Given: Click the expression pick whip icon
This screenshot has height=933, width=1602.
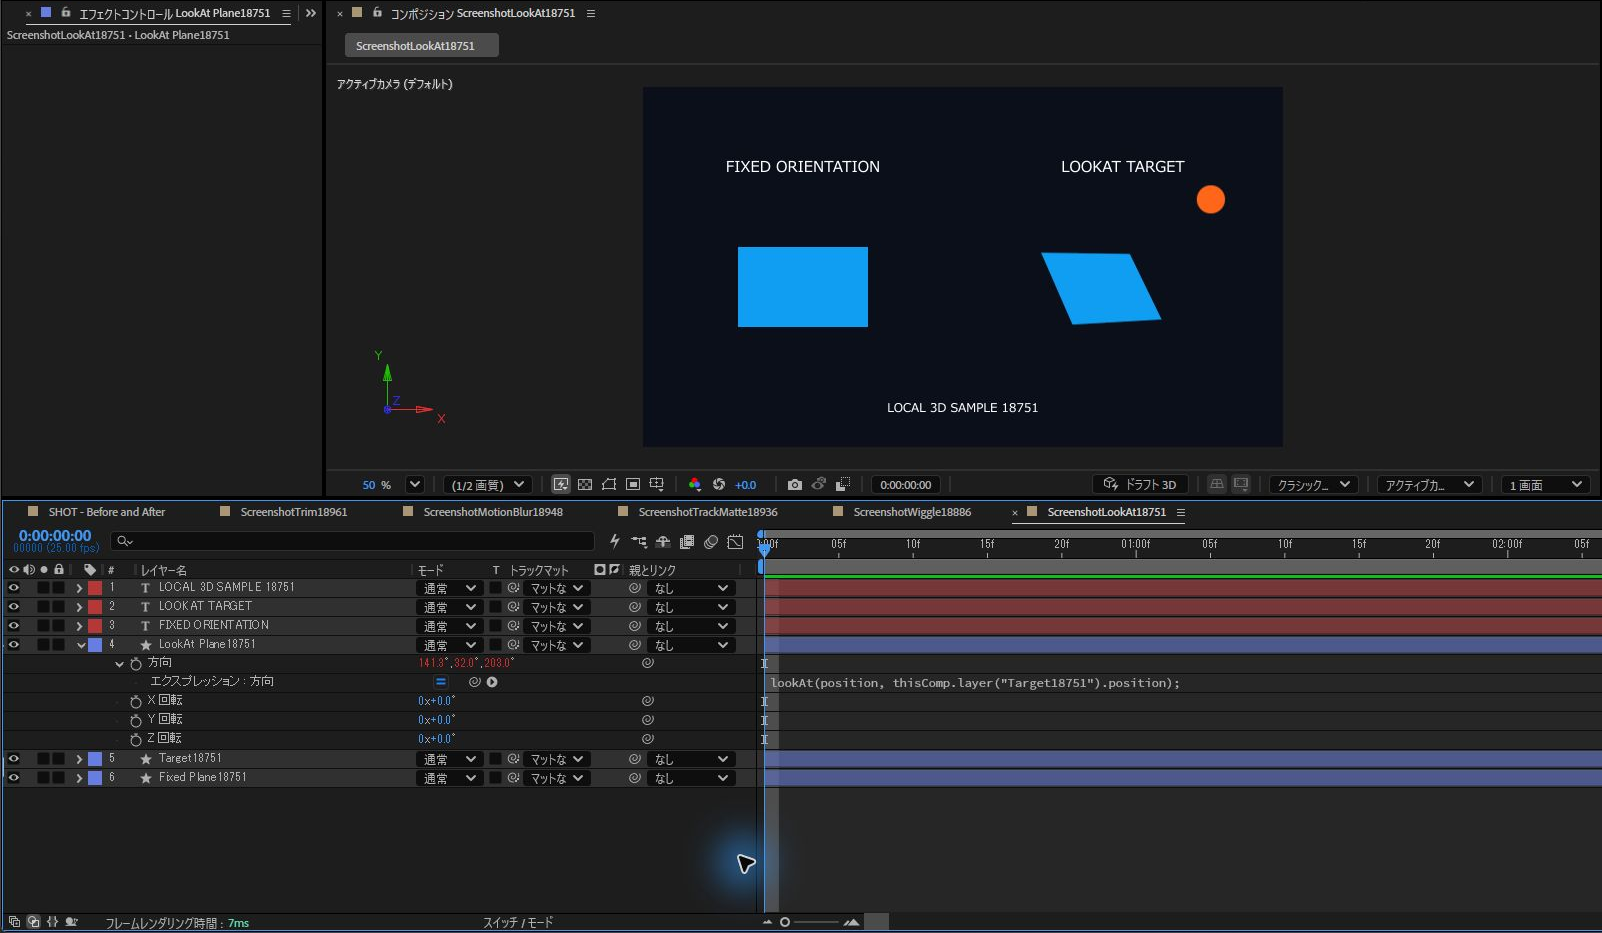Looking at the screenshot, I should point(475,682).
